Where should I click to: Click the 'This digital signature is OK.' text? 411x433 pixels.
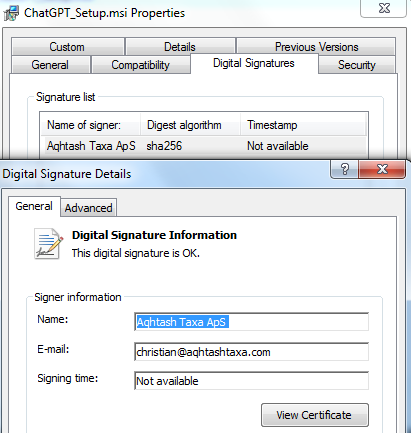(136, 253)
